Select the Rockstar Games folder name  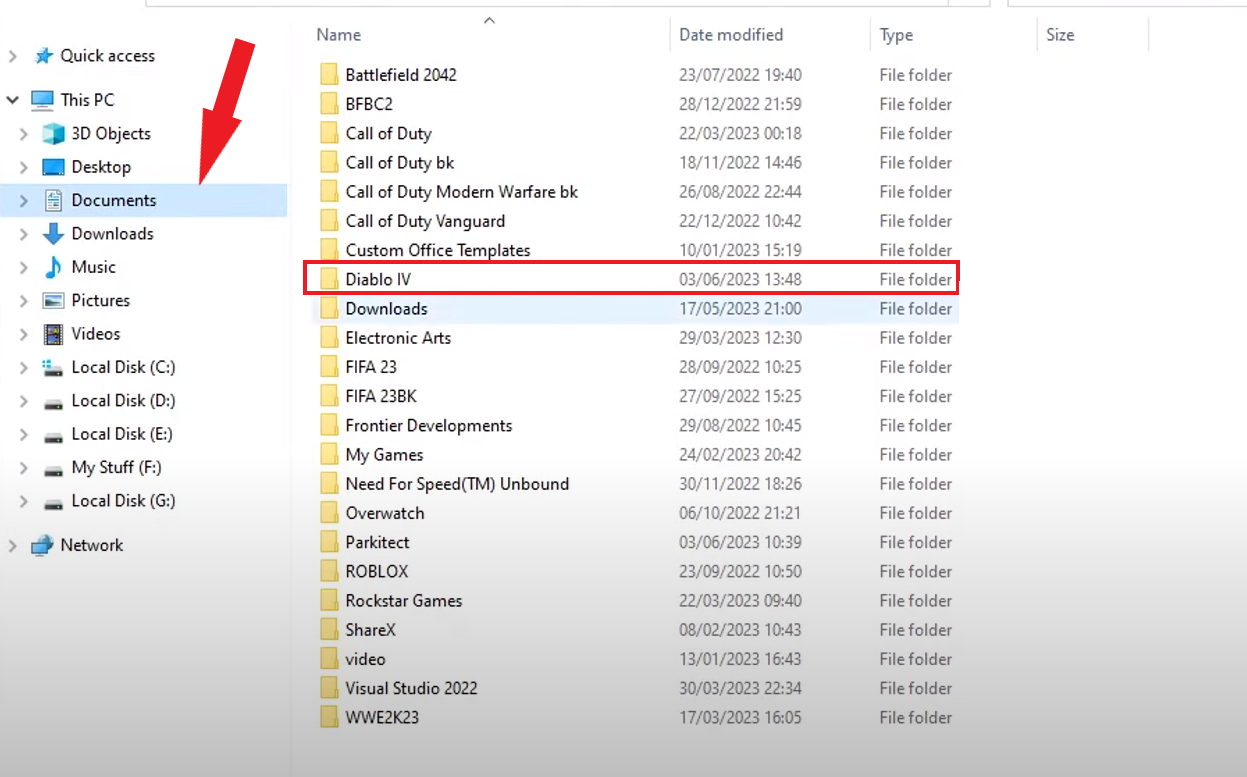(404, 601)
